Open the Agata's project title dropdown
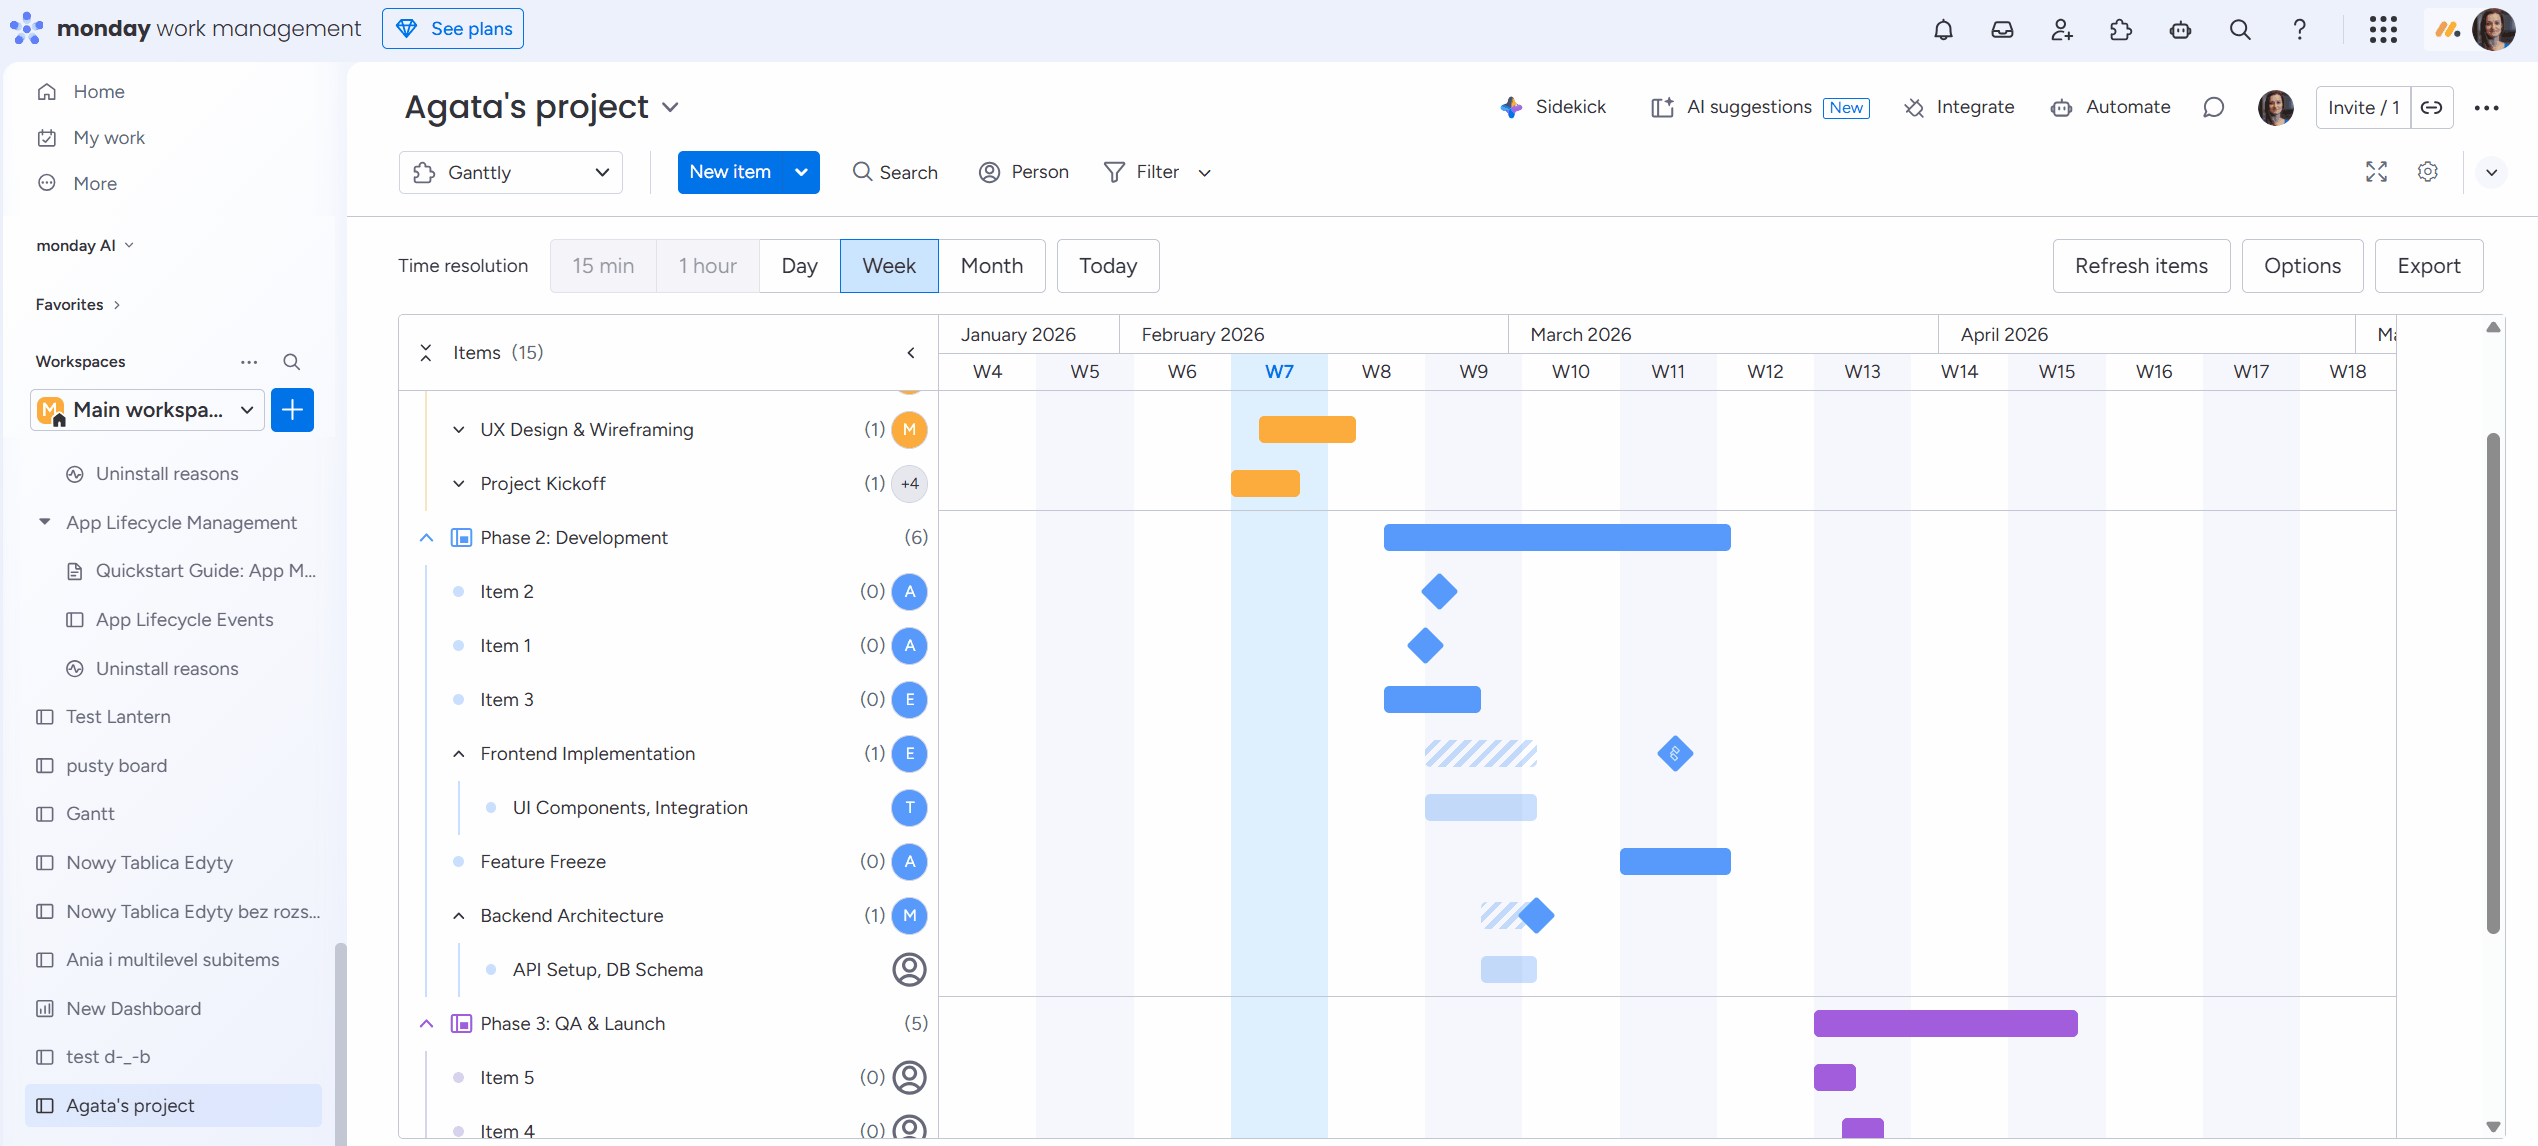 [x=670, y=107]
